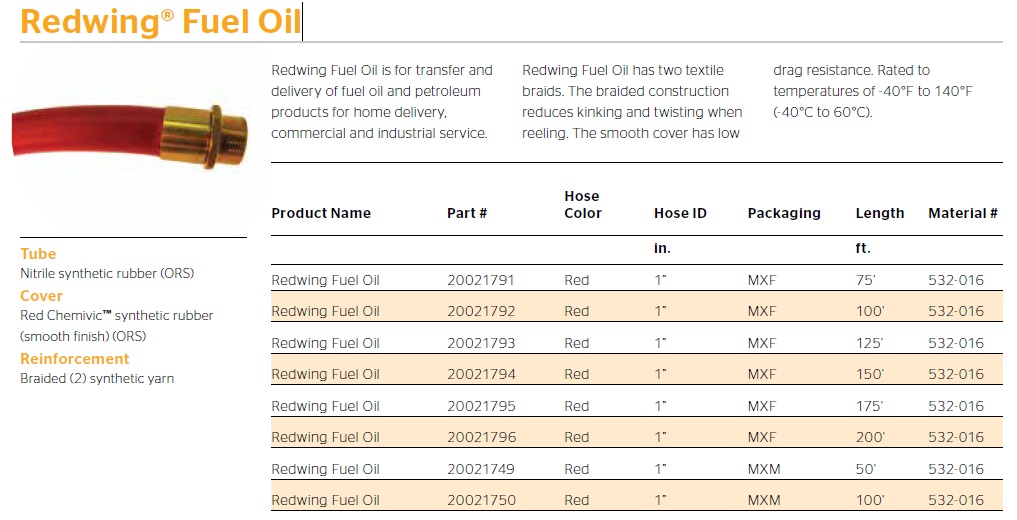
Task: Click the Hose ID column header
Action: [x=680, y=213]
